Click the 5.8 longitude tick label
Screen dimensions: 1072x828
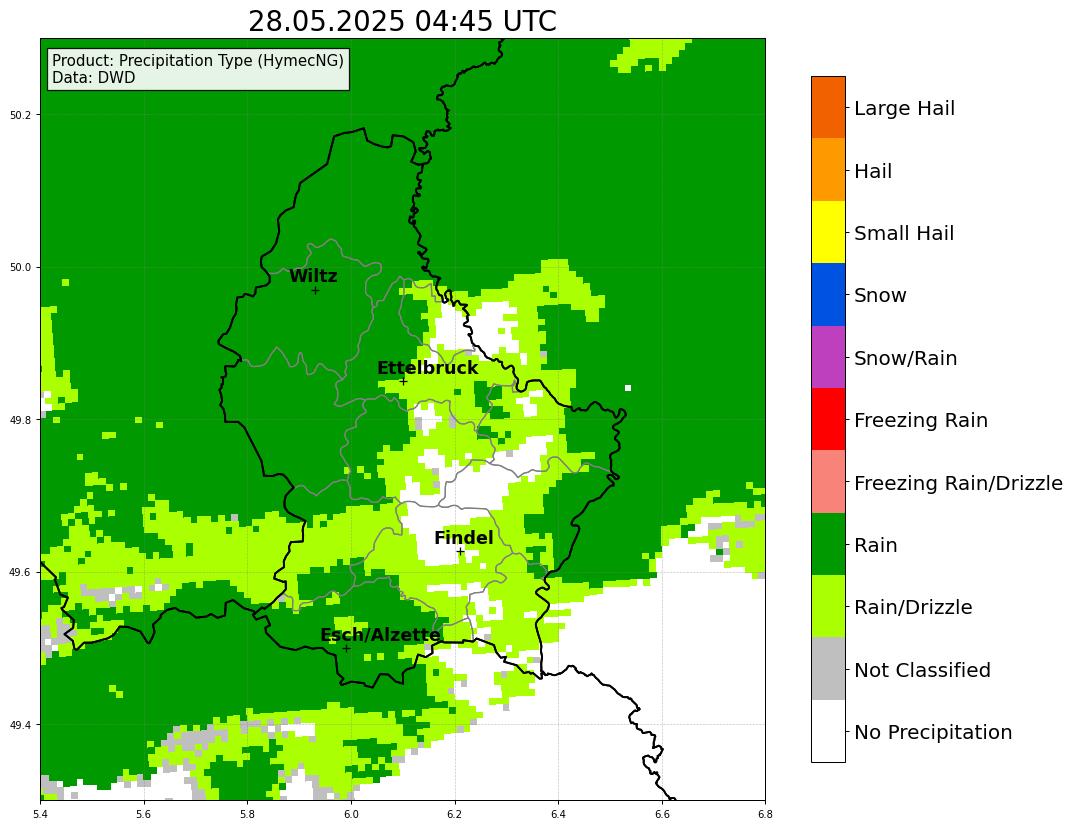pos(247,814)
